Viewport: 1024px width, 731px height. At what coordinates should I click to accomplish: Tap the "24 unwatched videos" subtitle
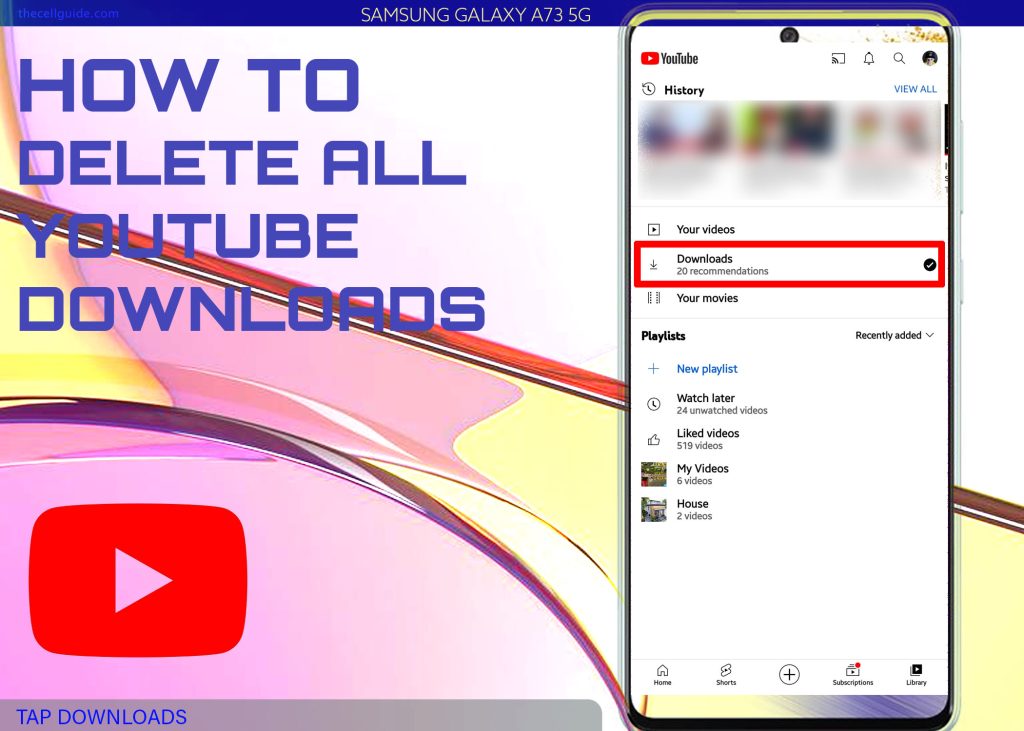click(722, 411)
